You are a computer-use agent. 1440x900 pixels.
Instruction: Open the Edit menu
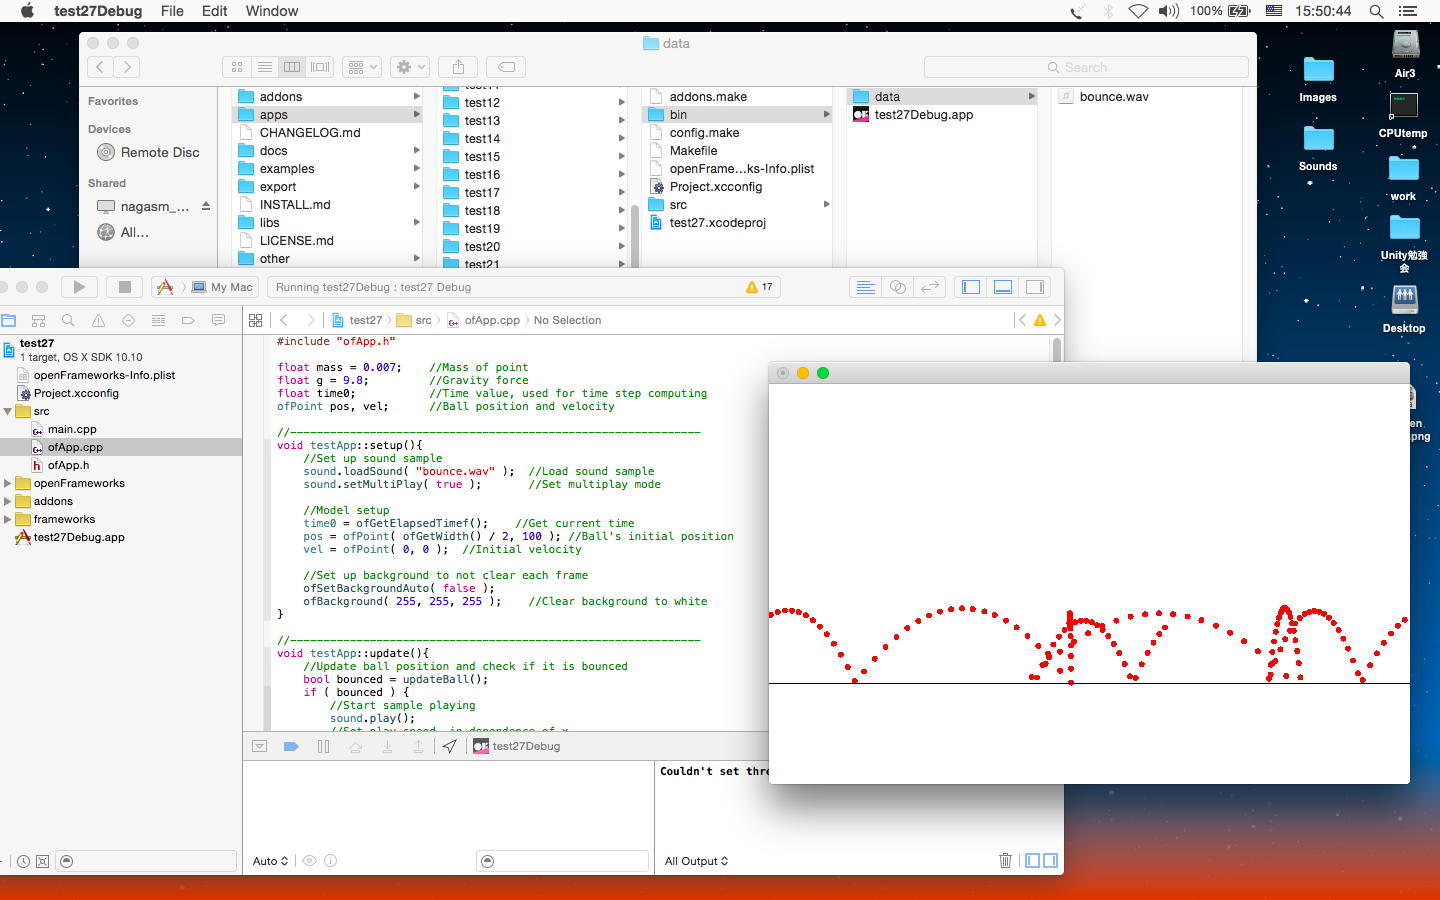(214, 11)
